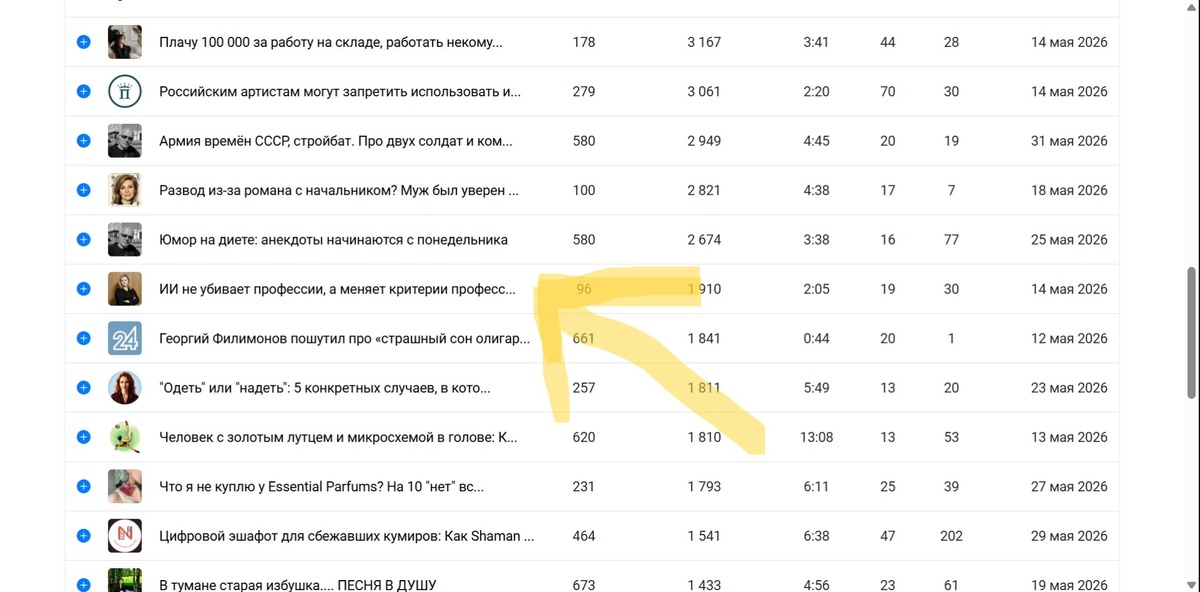Click avatar next to 'Армия времён СССР, стройбат'
The width and height of the screenshot is (1200, 592).
pos(124,141)
